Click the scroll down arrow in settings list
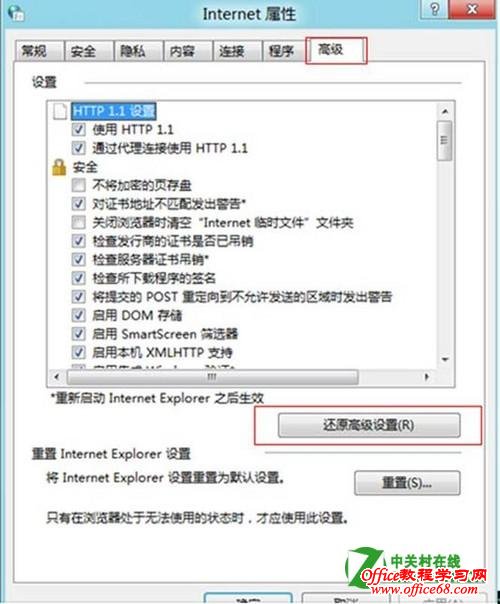This screenshot has width=500, height=604. tap(445, 359)
